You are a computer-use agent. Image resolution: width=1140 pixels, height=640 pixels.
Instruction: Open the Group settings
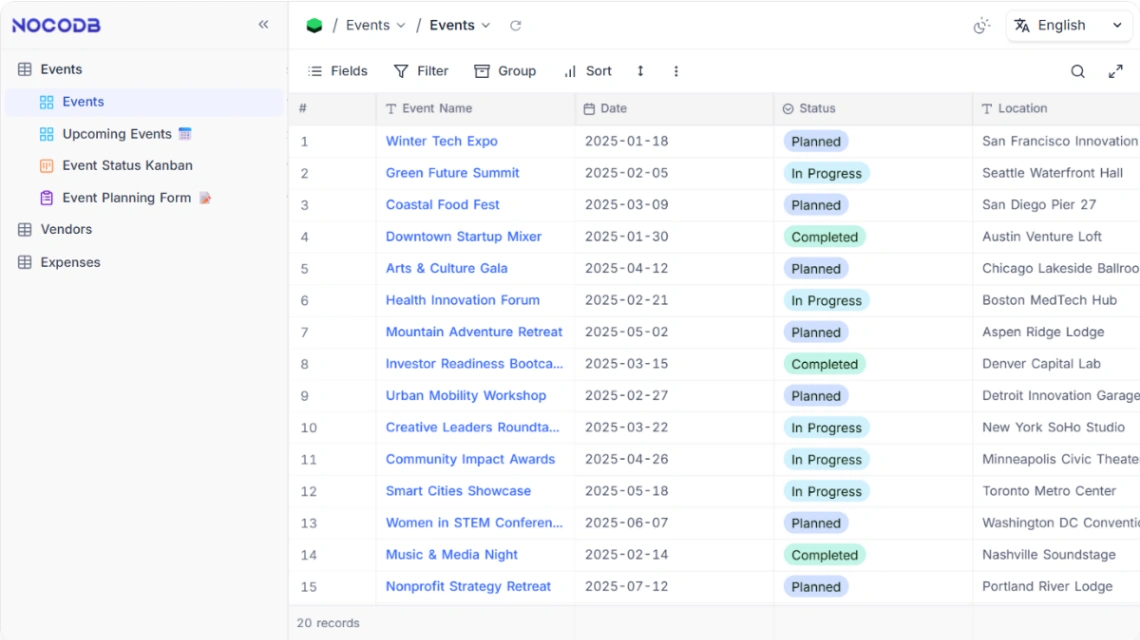[506, 71]
